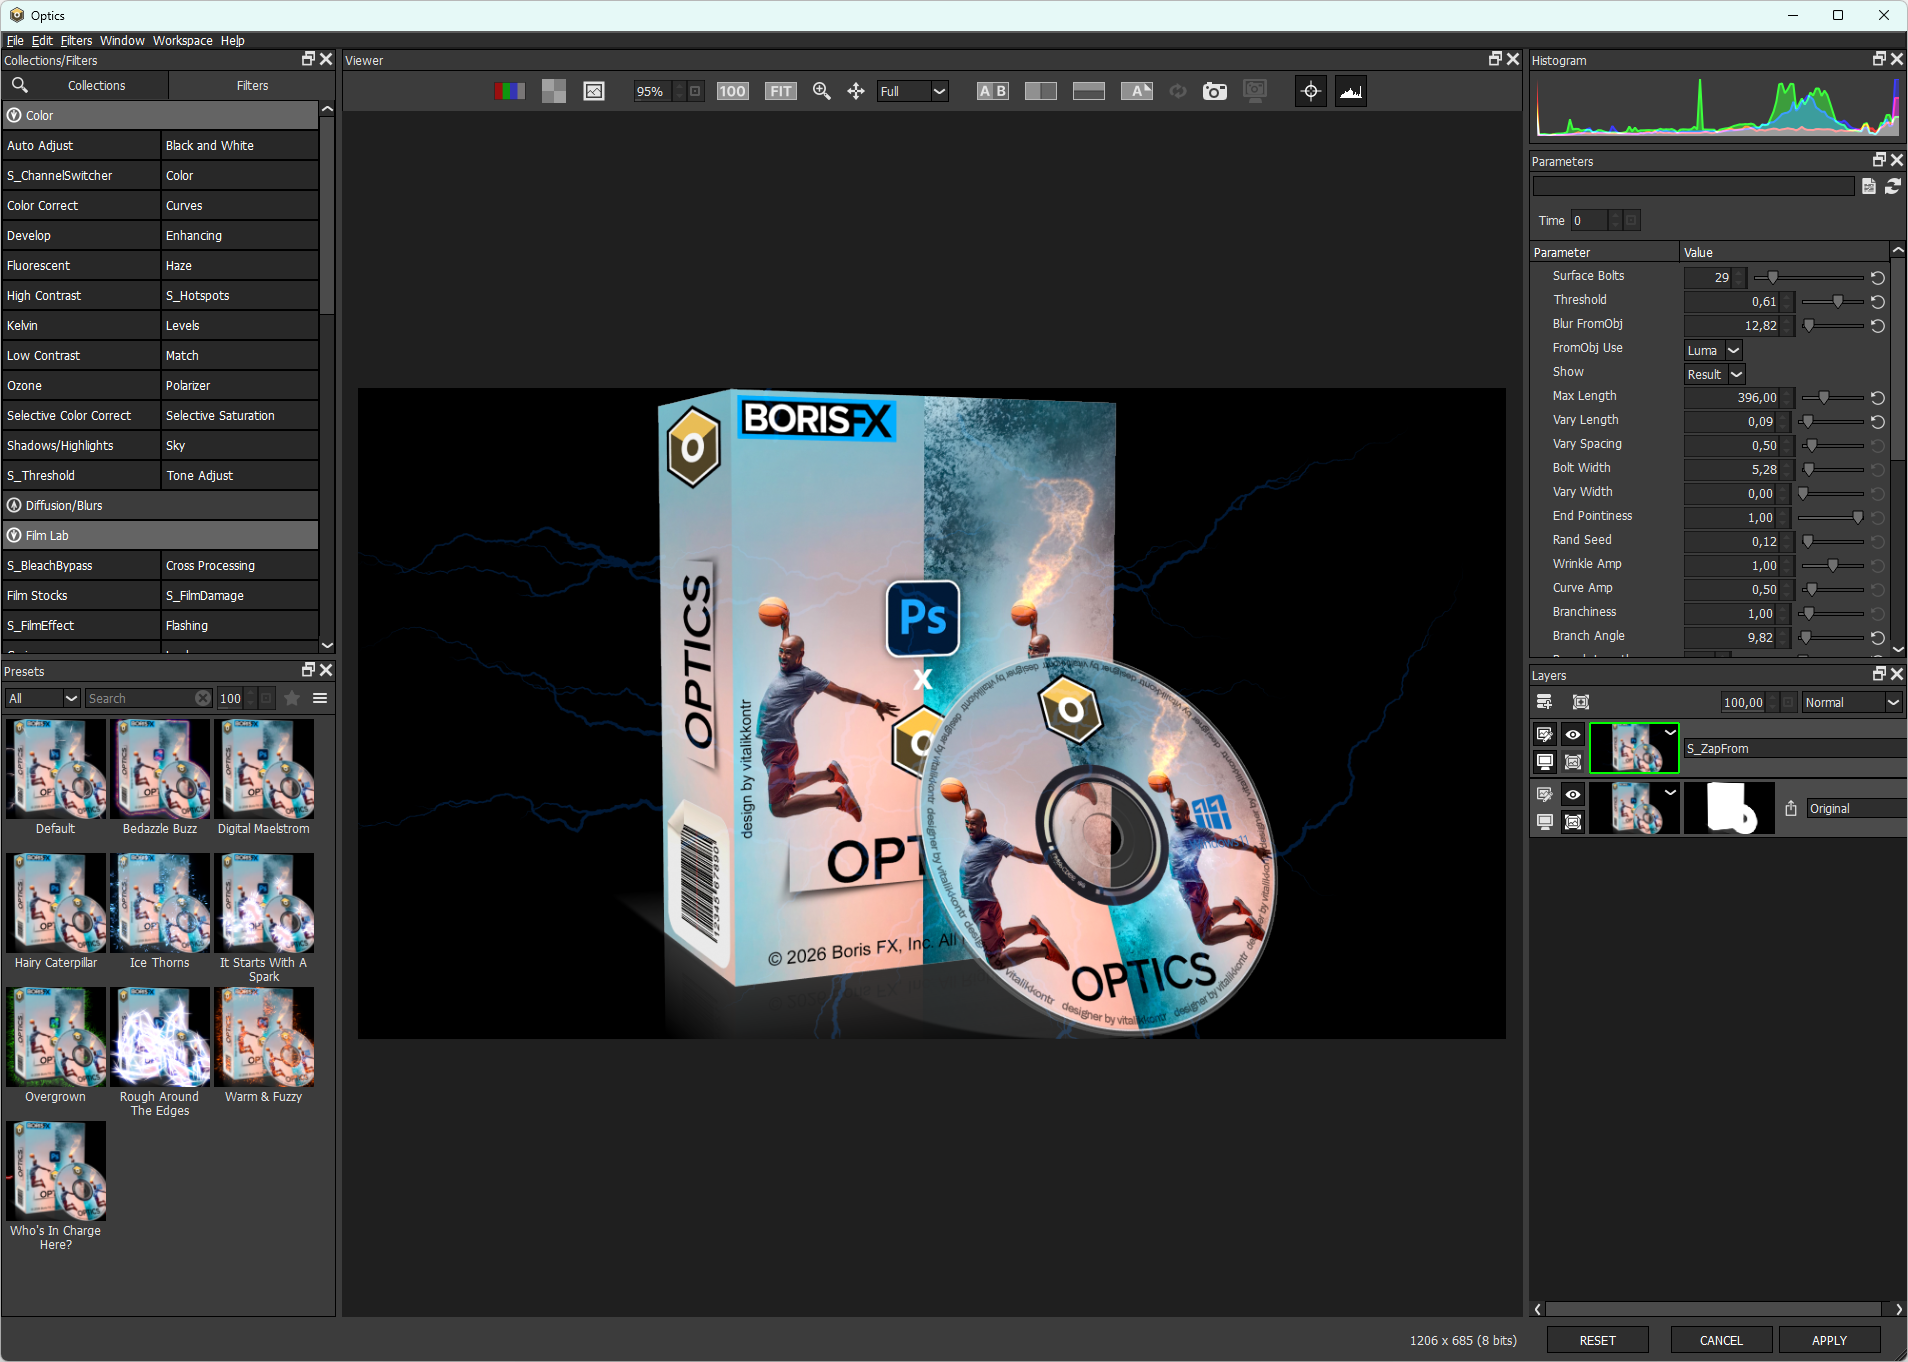1908x1362 pixels.
Task: Clear the Presets search field
Action: 203,698
